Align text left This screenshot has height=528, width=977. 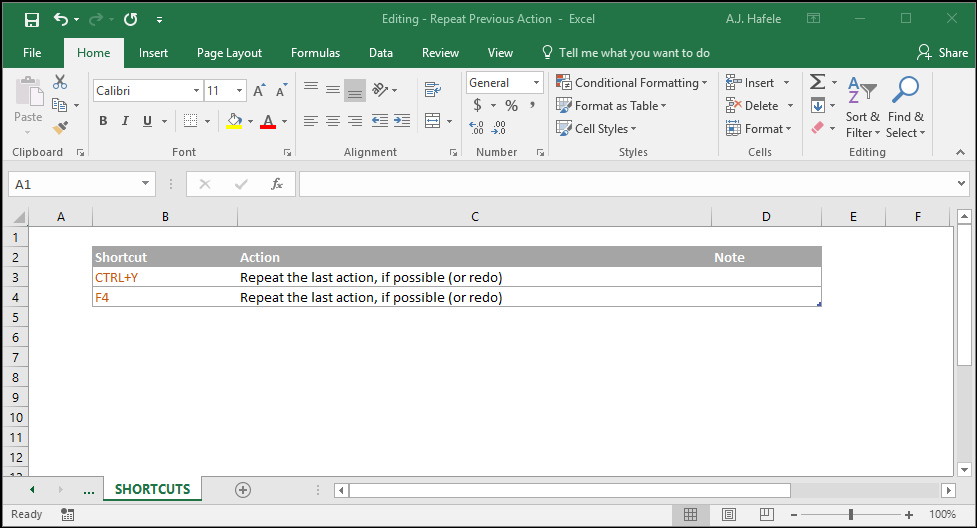[311, 121]
